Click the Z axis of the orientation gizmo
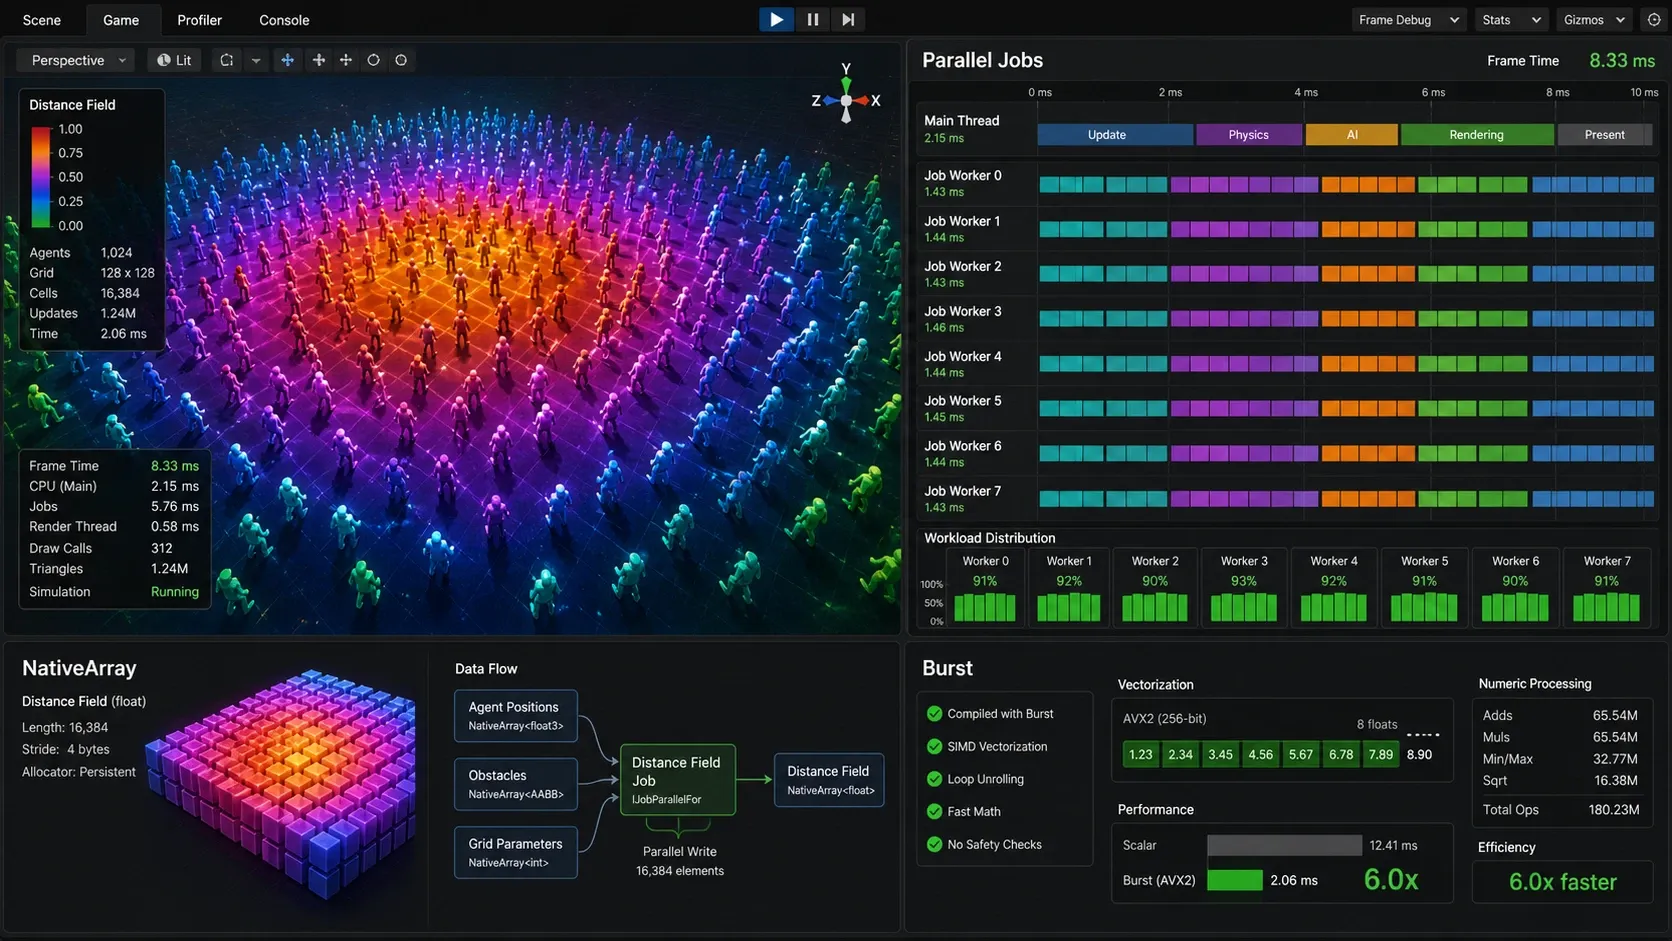 coord(816,101)
